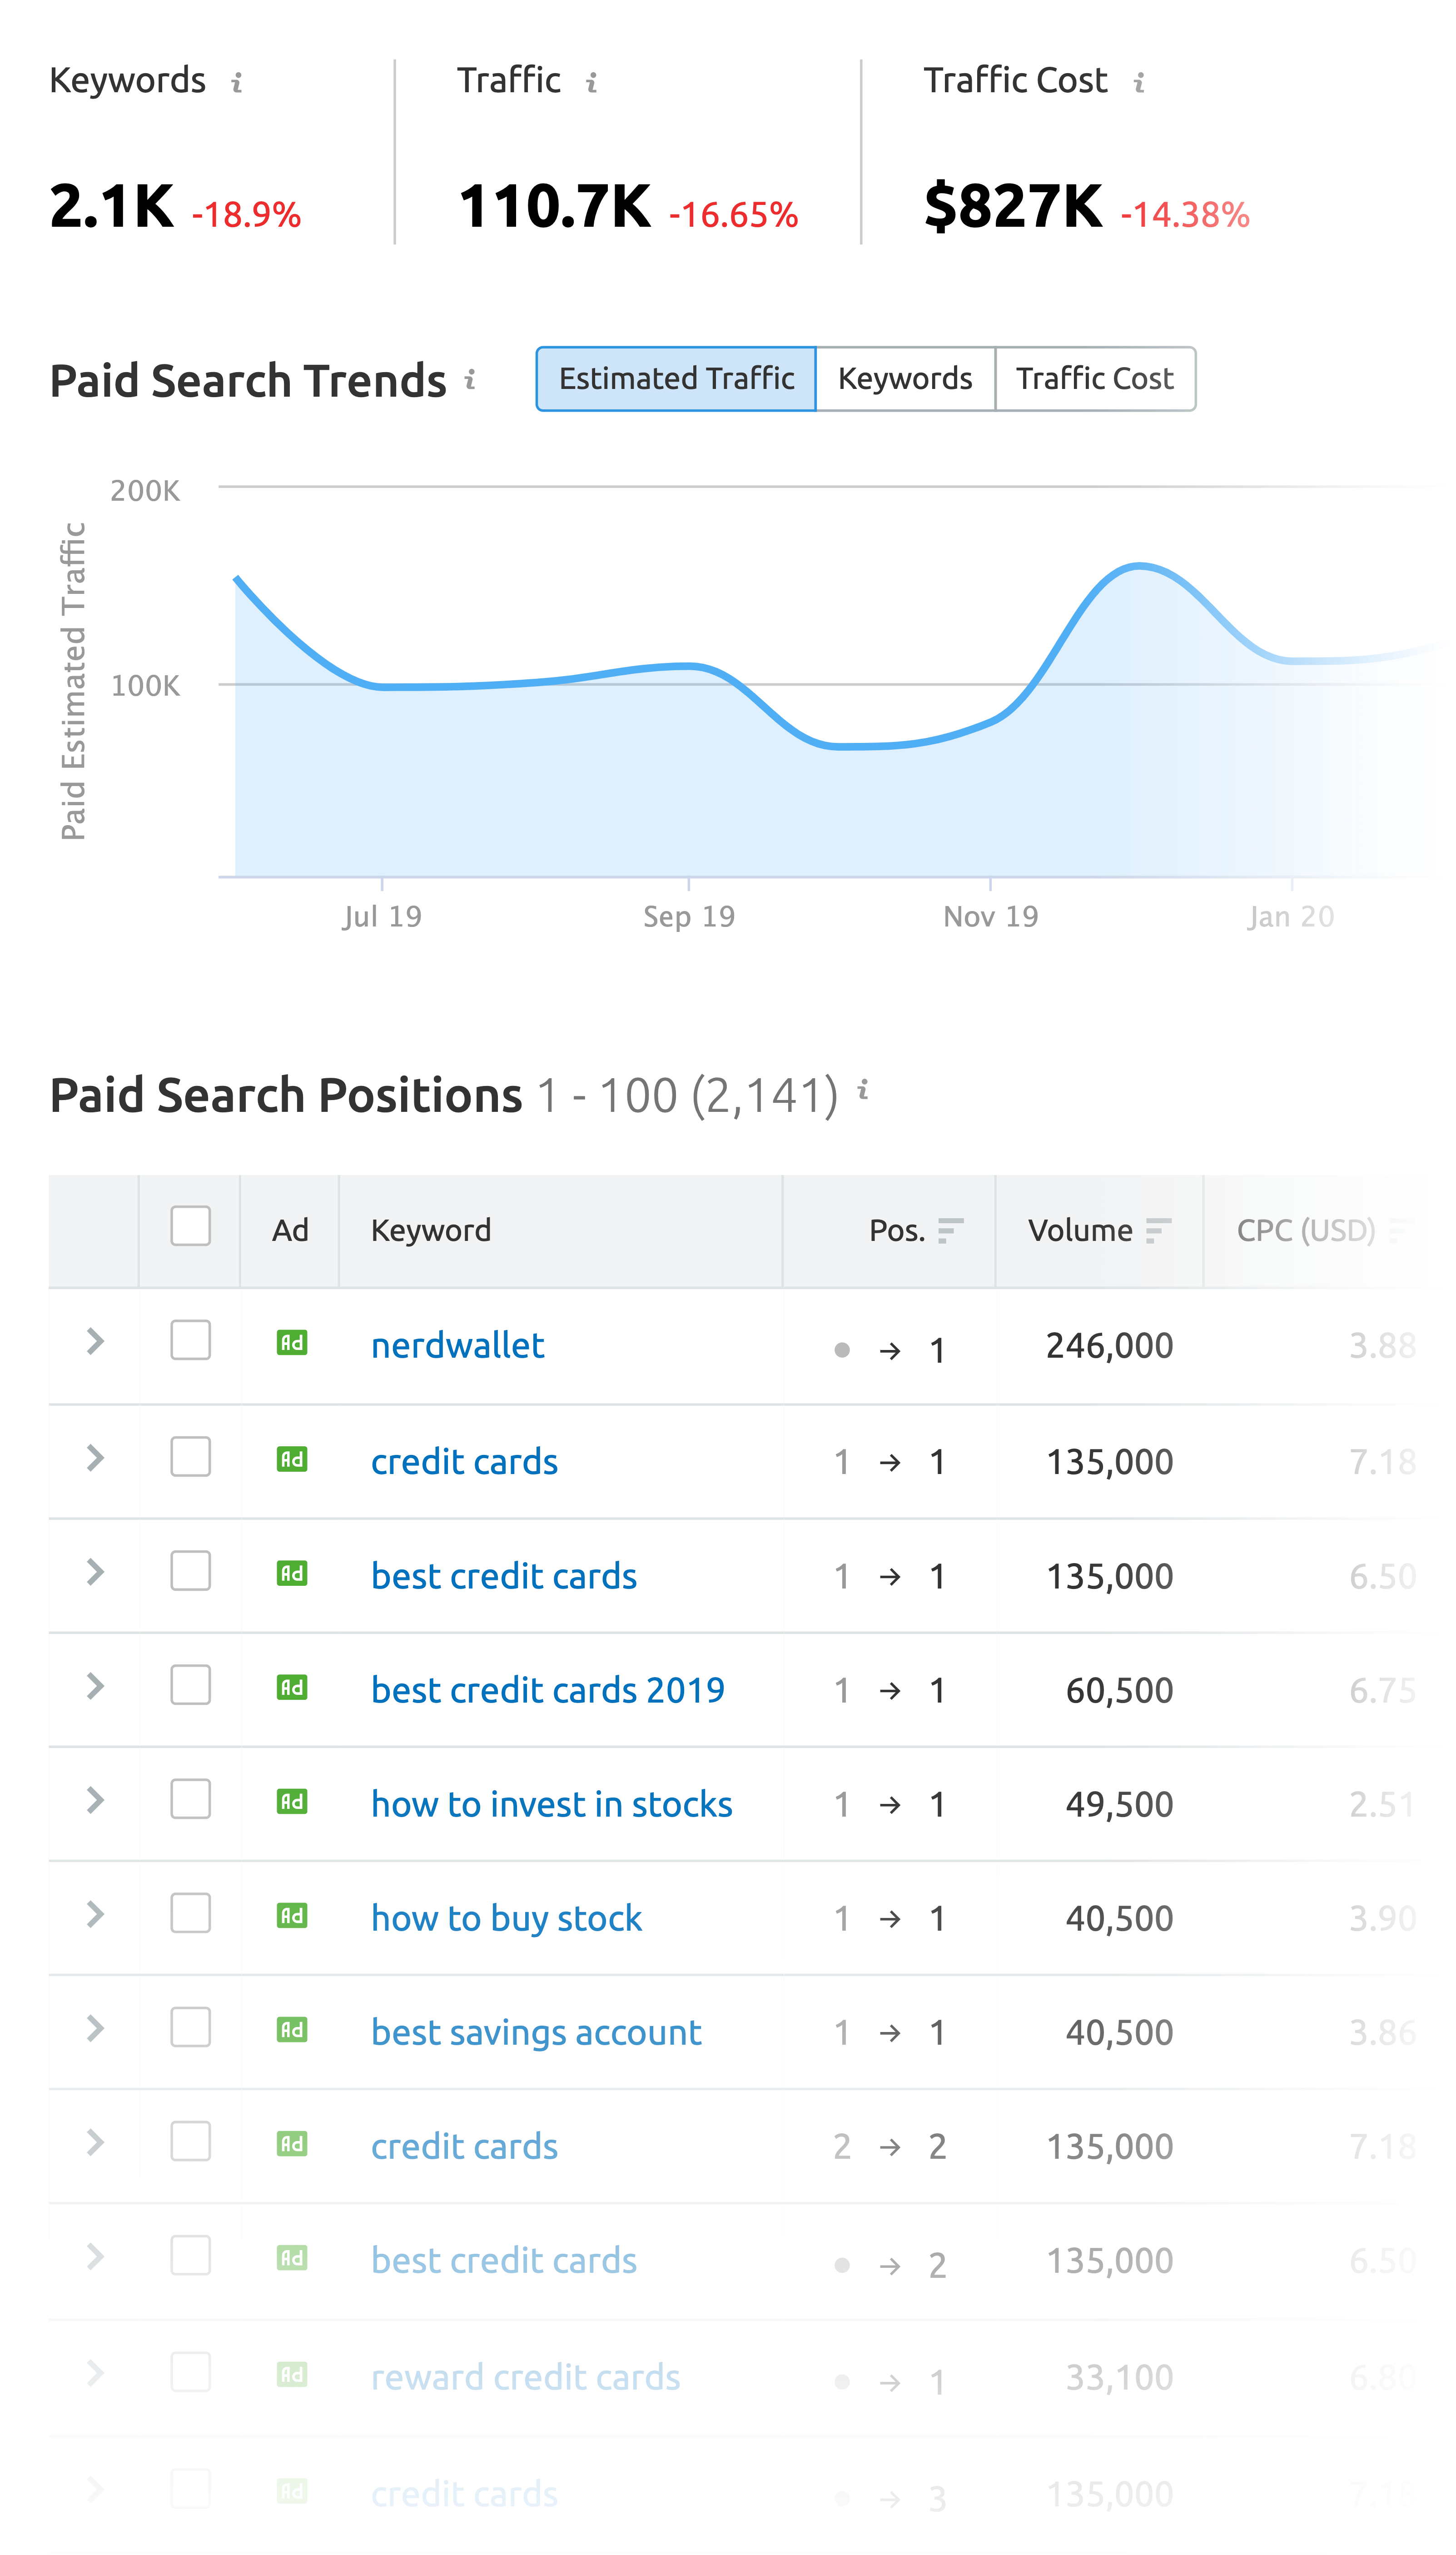Click the info icon next to Traffic Cost
The height and width of the screenshot is (2555, 1456).
click(x=1139, y=83)
